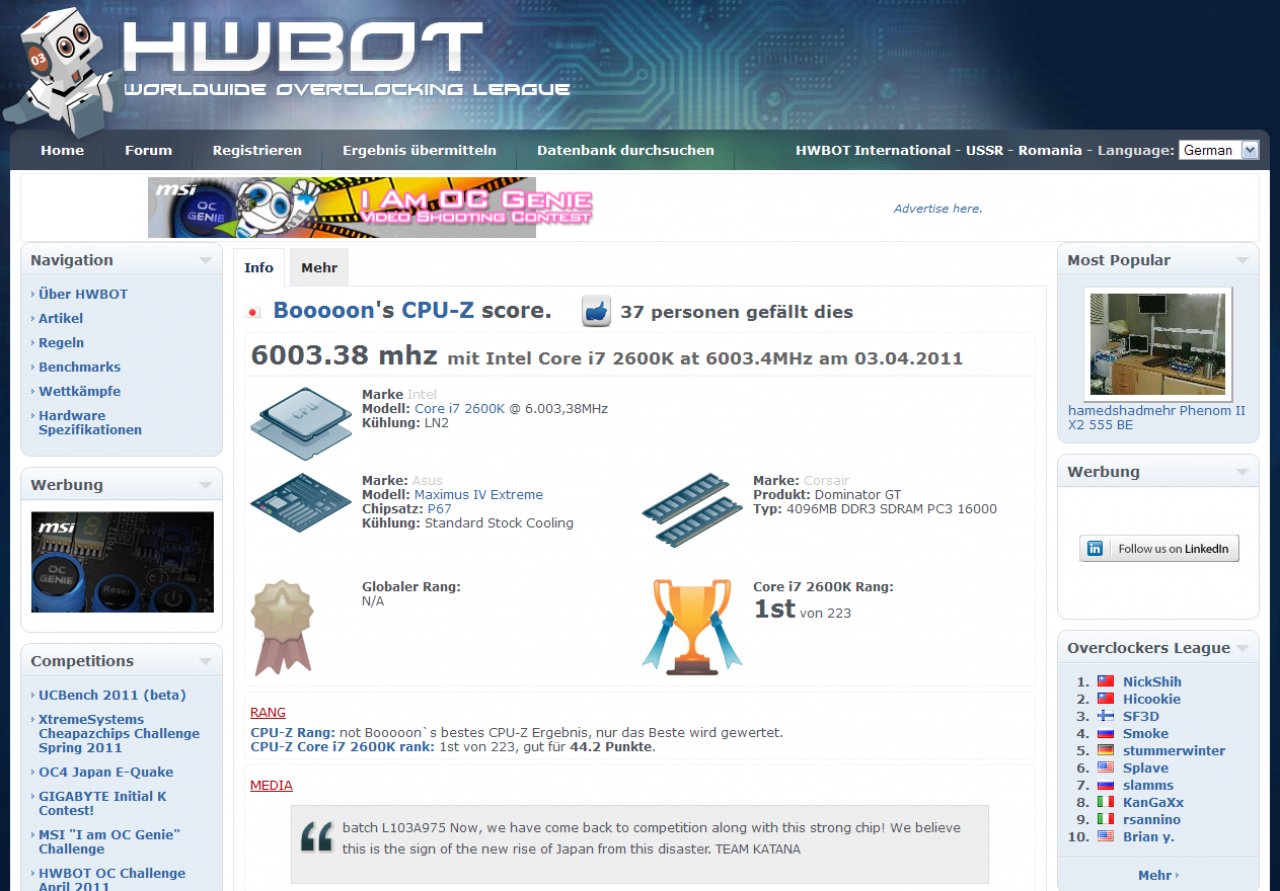Image resolution: width=1280 pixels, height=891 pixels.
Task: Collapse the Overclockers League panel arrow
Action: point(1242,648)
